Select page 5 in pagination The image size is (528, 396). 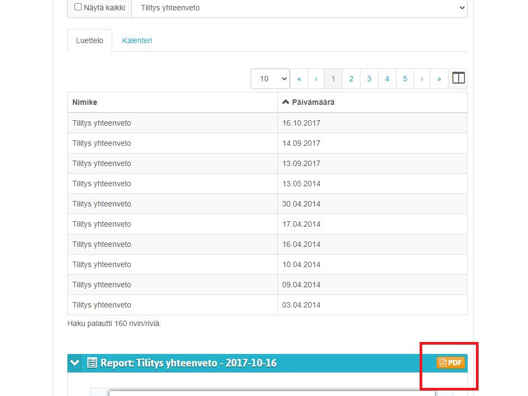point(405,79)
